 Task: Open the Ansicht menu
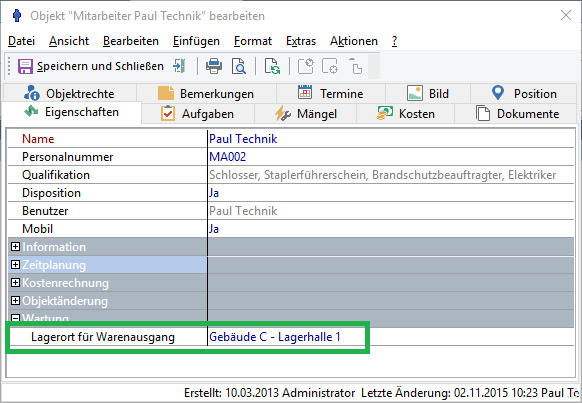pyautogui.click(x=69, y=41)
